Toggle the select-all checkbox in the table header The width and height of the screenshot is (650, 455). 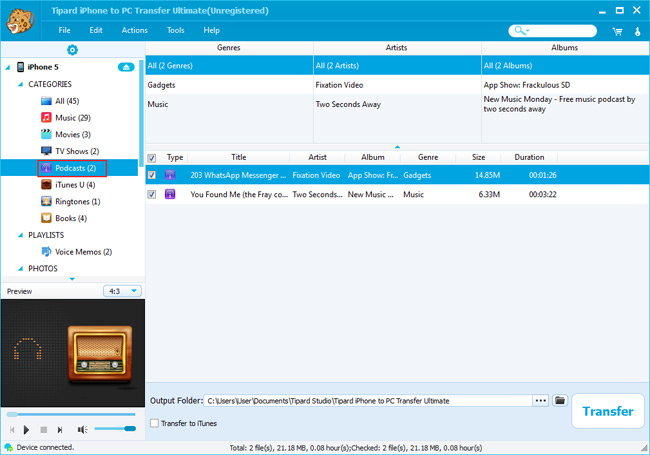click(152, 158)
